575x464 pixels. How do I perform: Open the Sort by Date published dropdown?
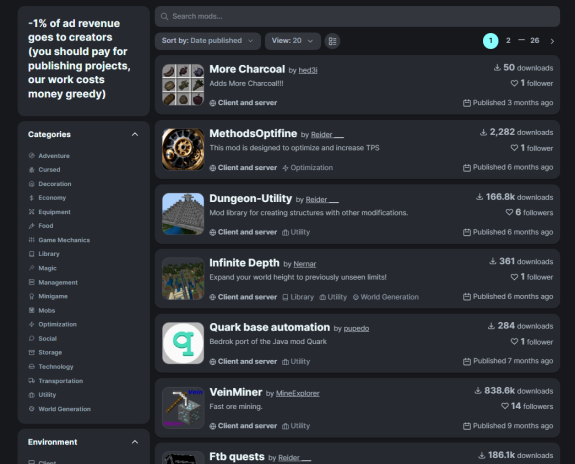coord(208,41)
